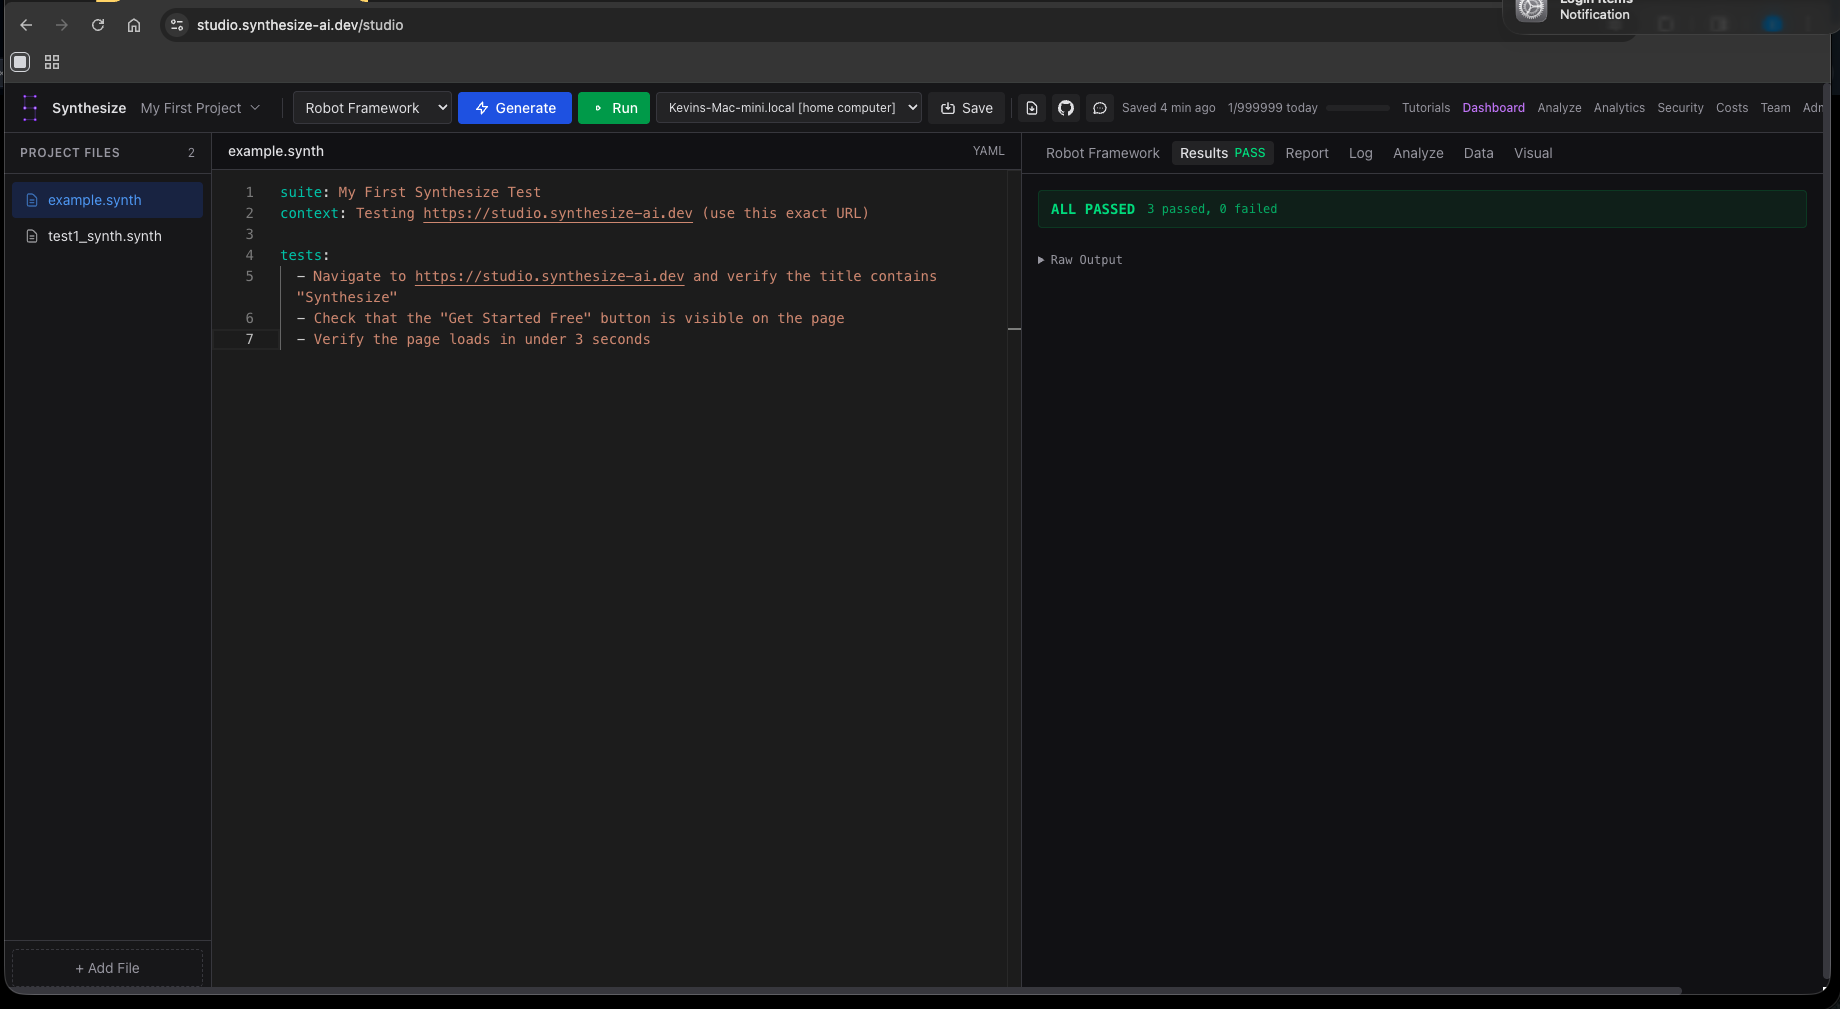
Task: Open the feedback chat bubble icon
Action: pyautogui.click(x=1099, y=107)
